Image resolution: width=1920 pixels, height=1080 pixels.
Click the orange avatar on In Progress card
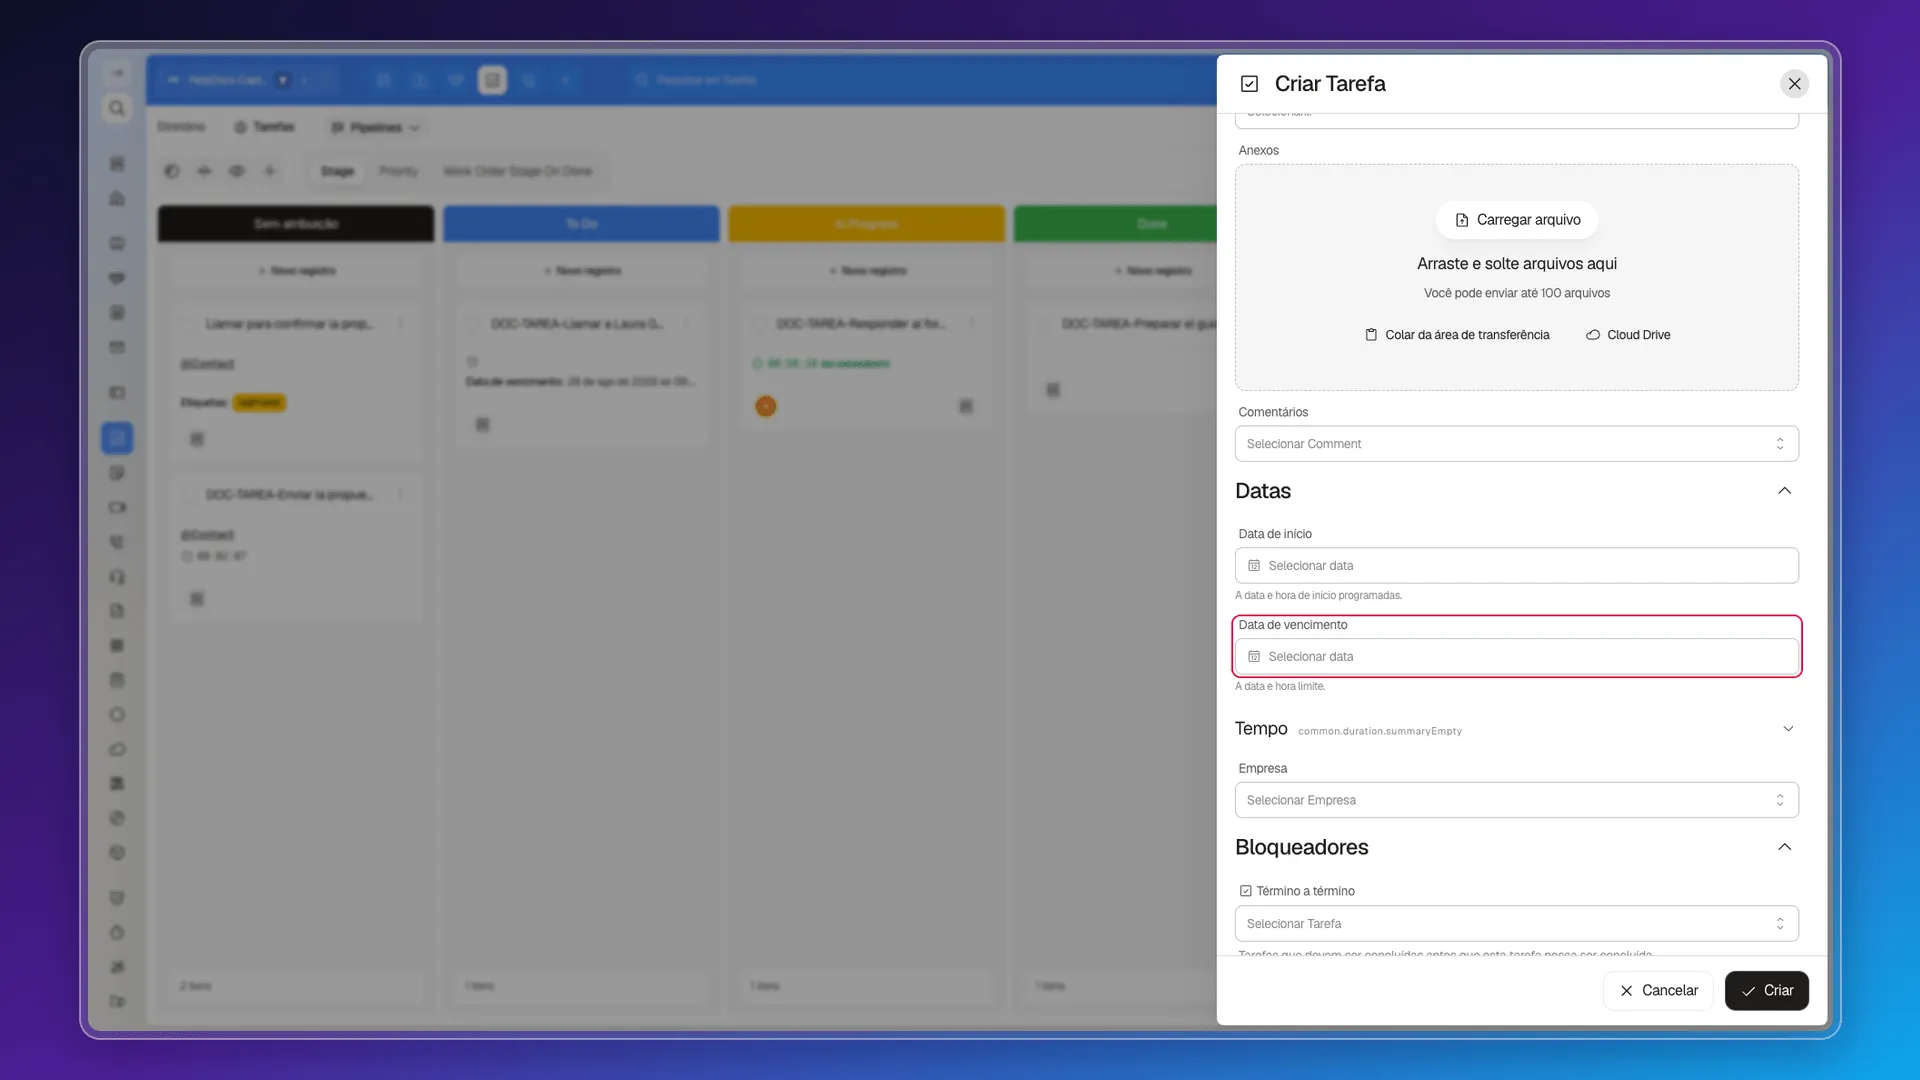point(766,406)
